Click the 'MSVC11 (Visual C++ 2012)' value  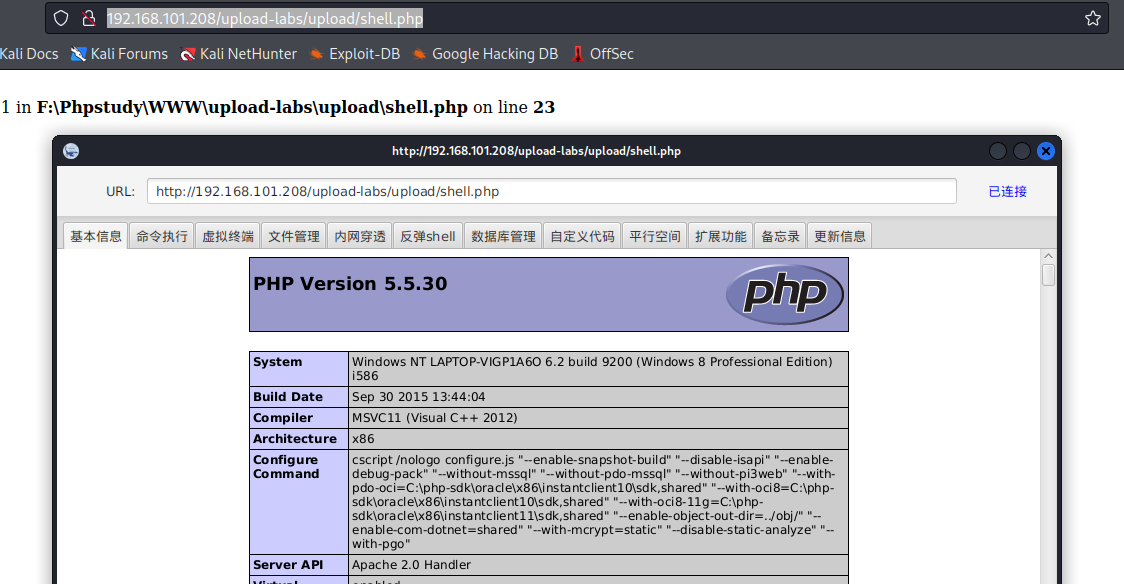coord(434,418)
